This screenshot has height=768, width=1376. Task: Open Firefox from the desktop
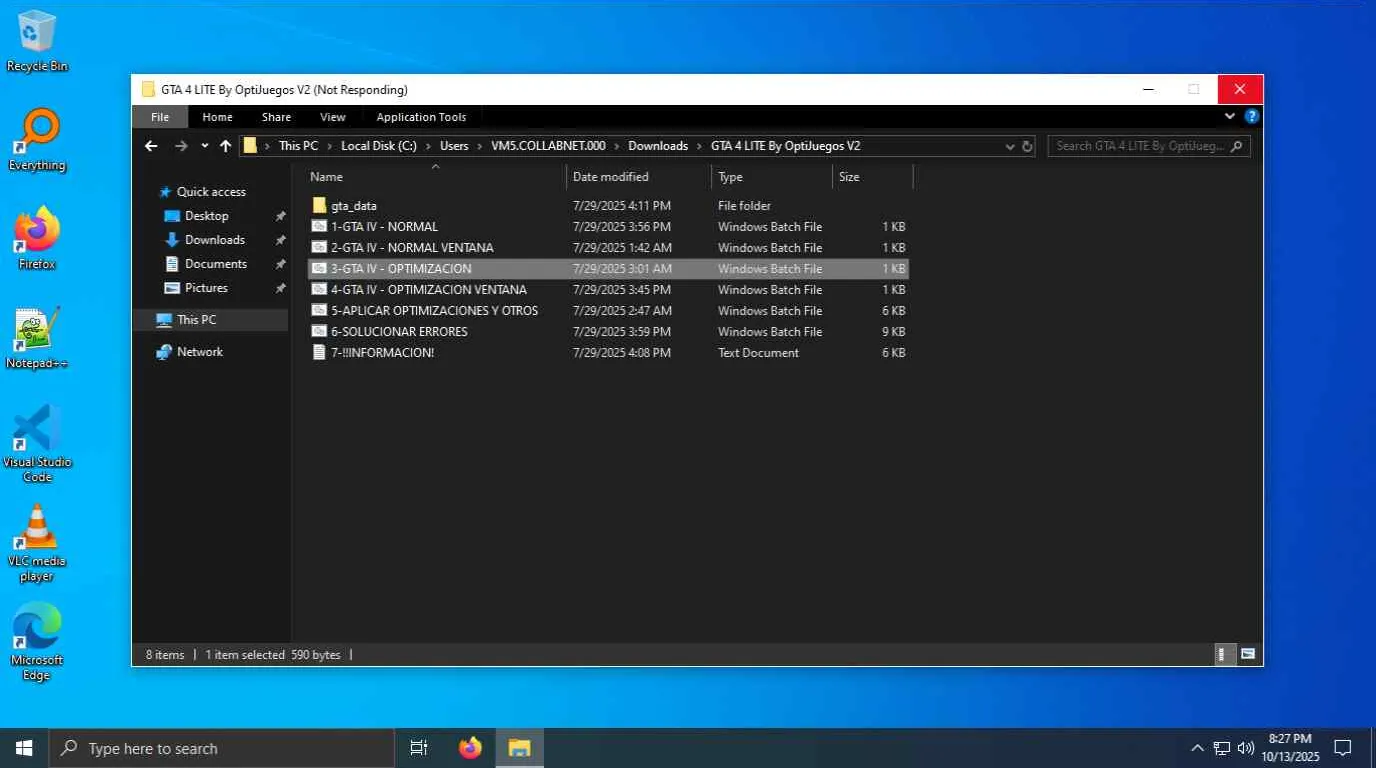click(x=37, y=239)
